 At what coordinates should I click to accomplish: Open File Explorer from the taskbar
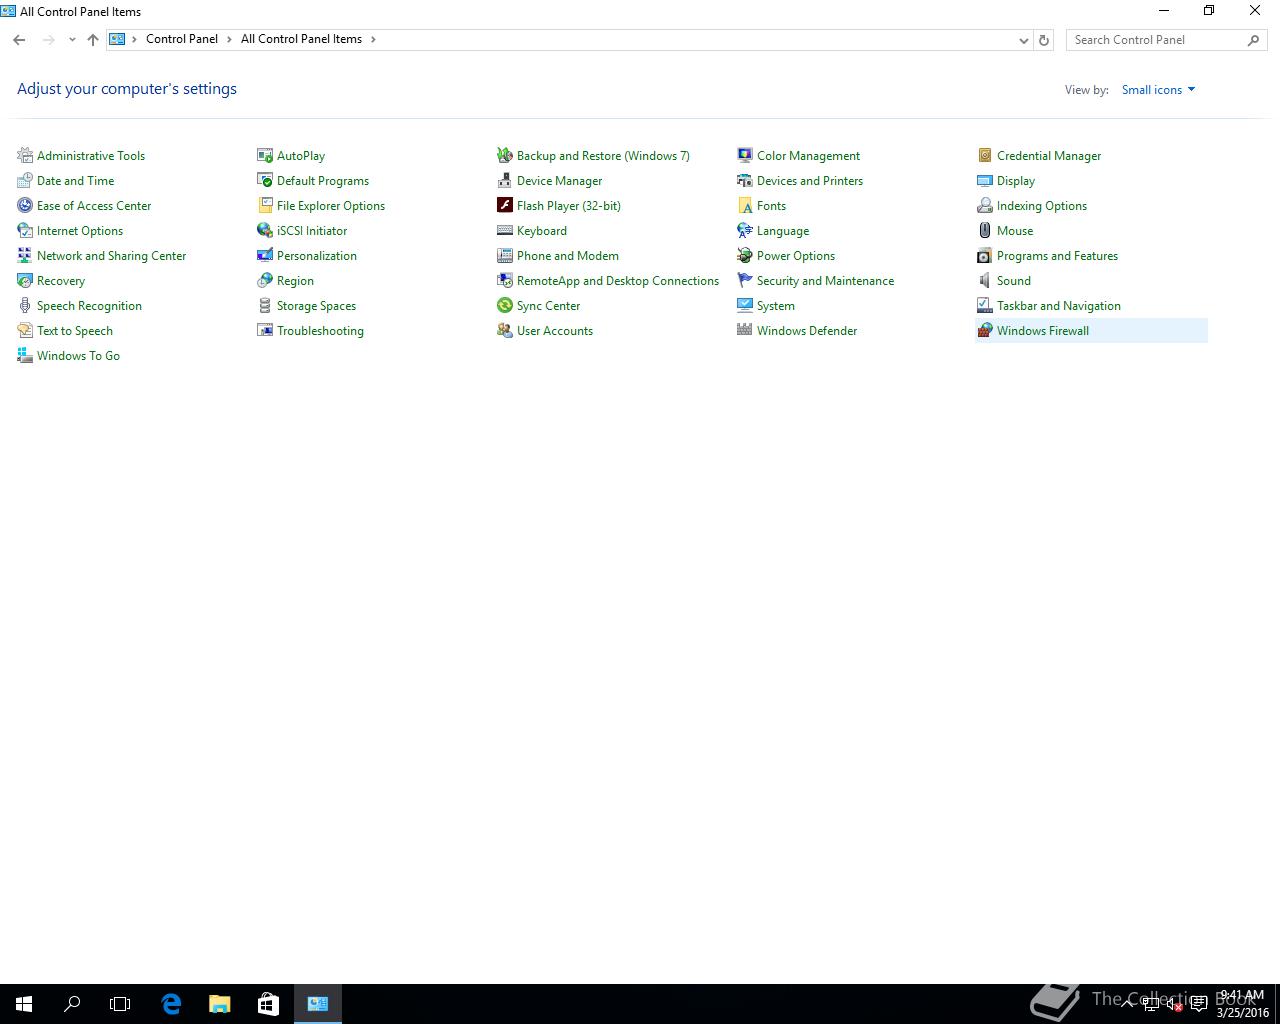pos(219,1004)
